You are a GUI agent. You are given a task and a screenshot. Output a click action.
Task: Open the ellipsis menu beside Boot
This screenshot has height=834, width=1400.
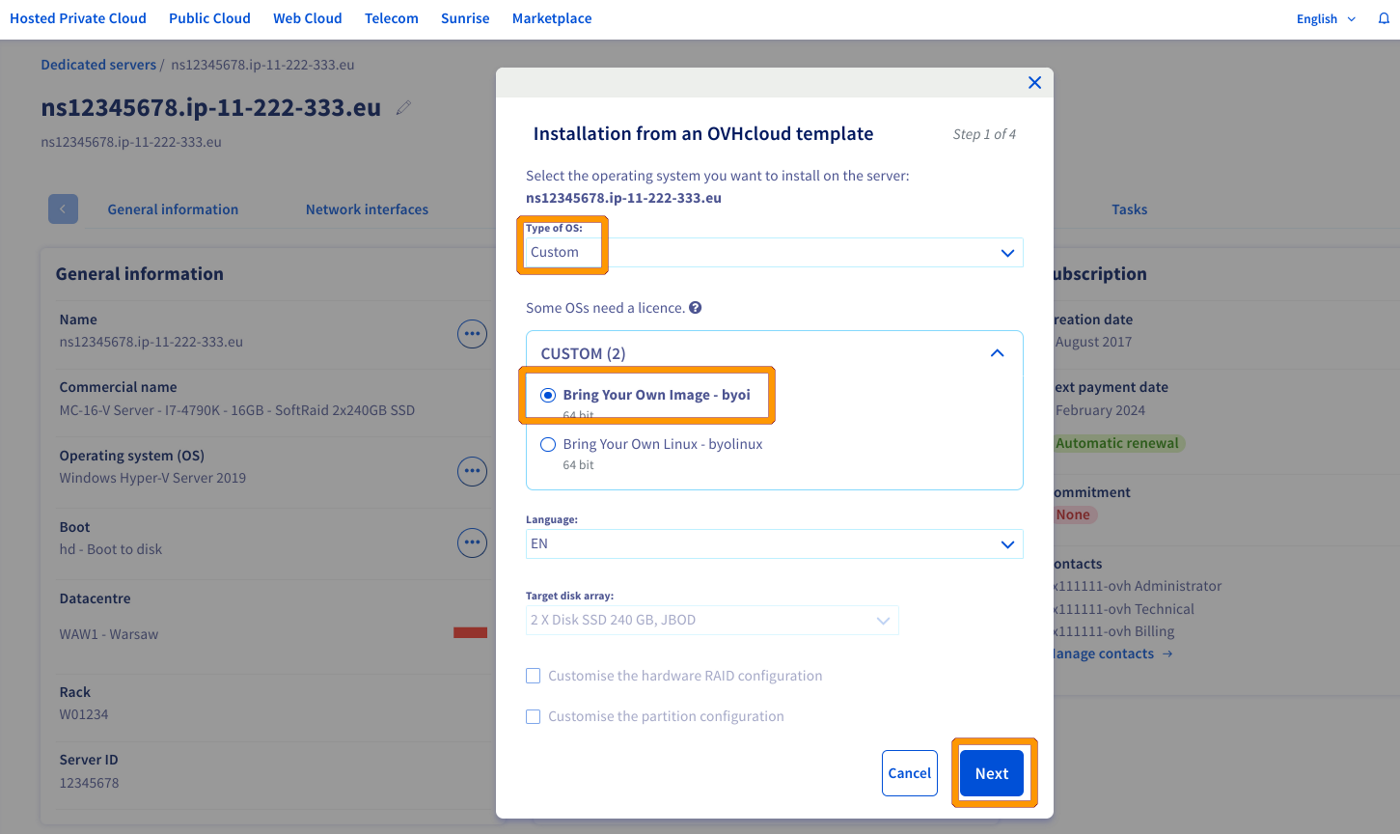[472, 542]
